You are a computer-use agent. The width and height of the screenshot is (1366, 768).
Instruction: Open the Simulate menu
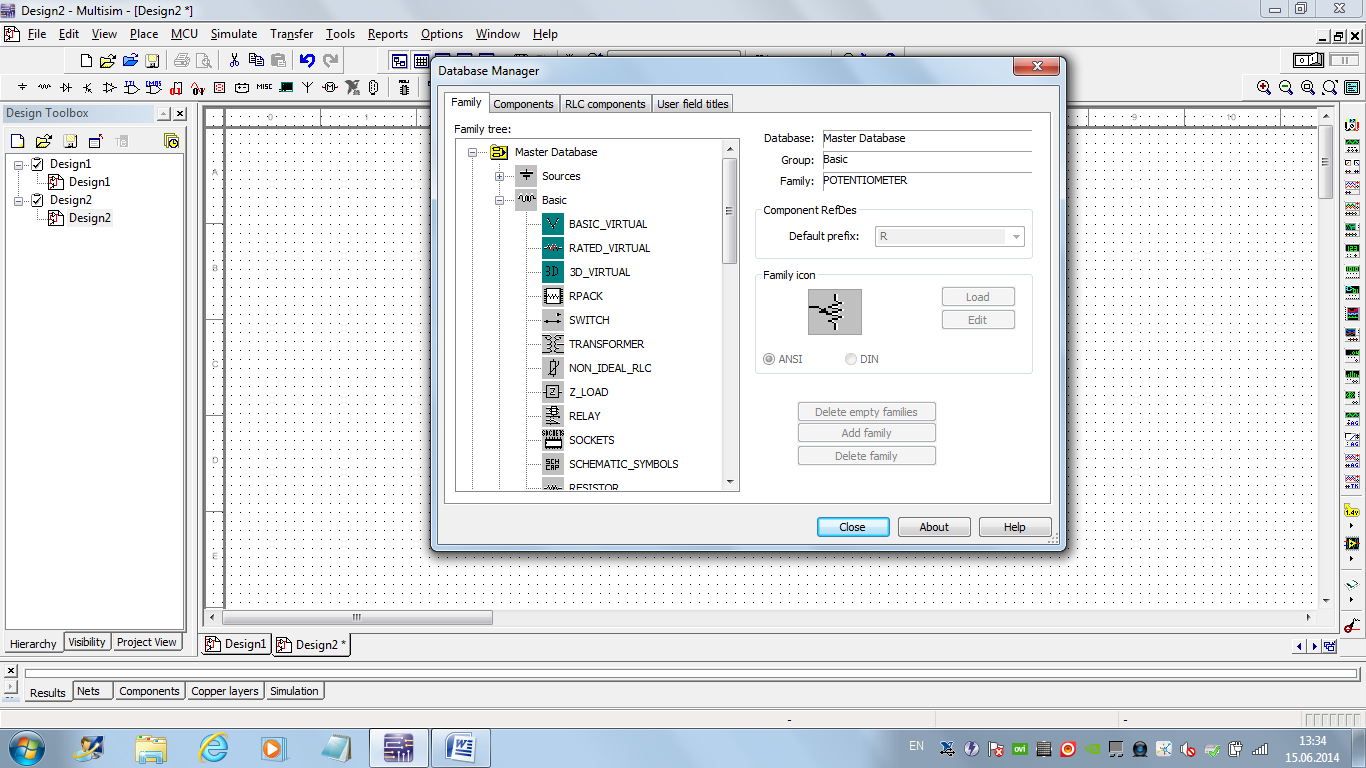pos(234,34)
